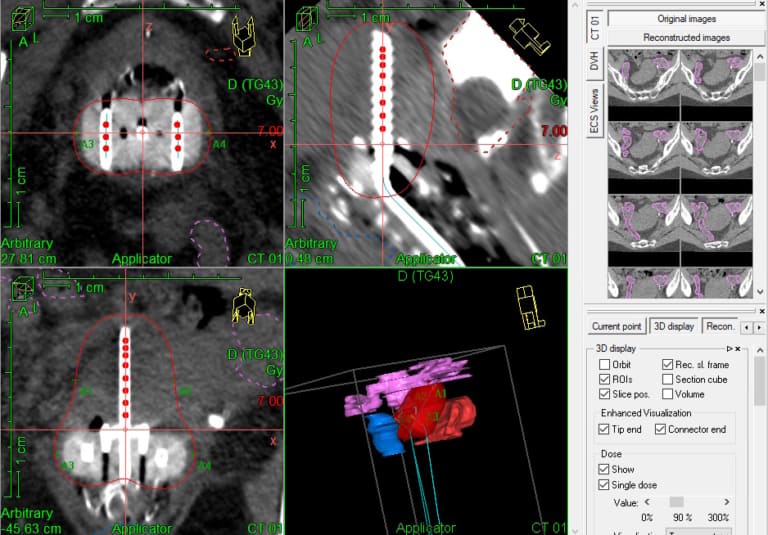Image resolution: width=768 pixels, height=535 pixels.
Task: Switch to the Current point tab
Action: point(616,326)
